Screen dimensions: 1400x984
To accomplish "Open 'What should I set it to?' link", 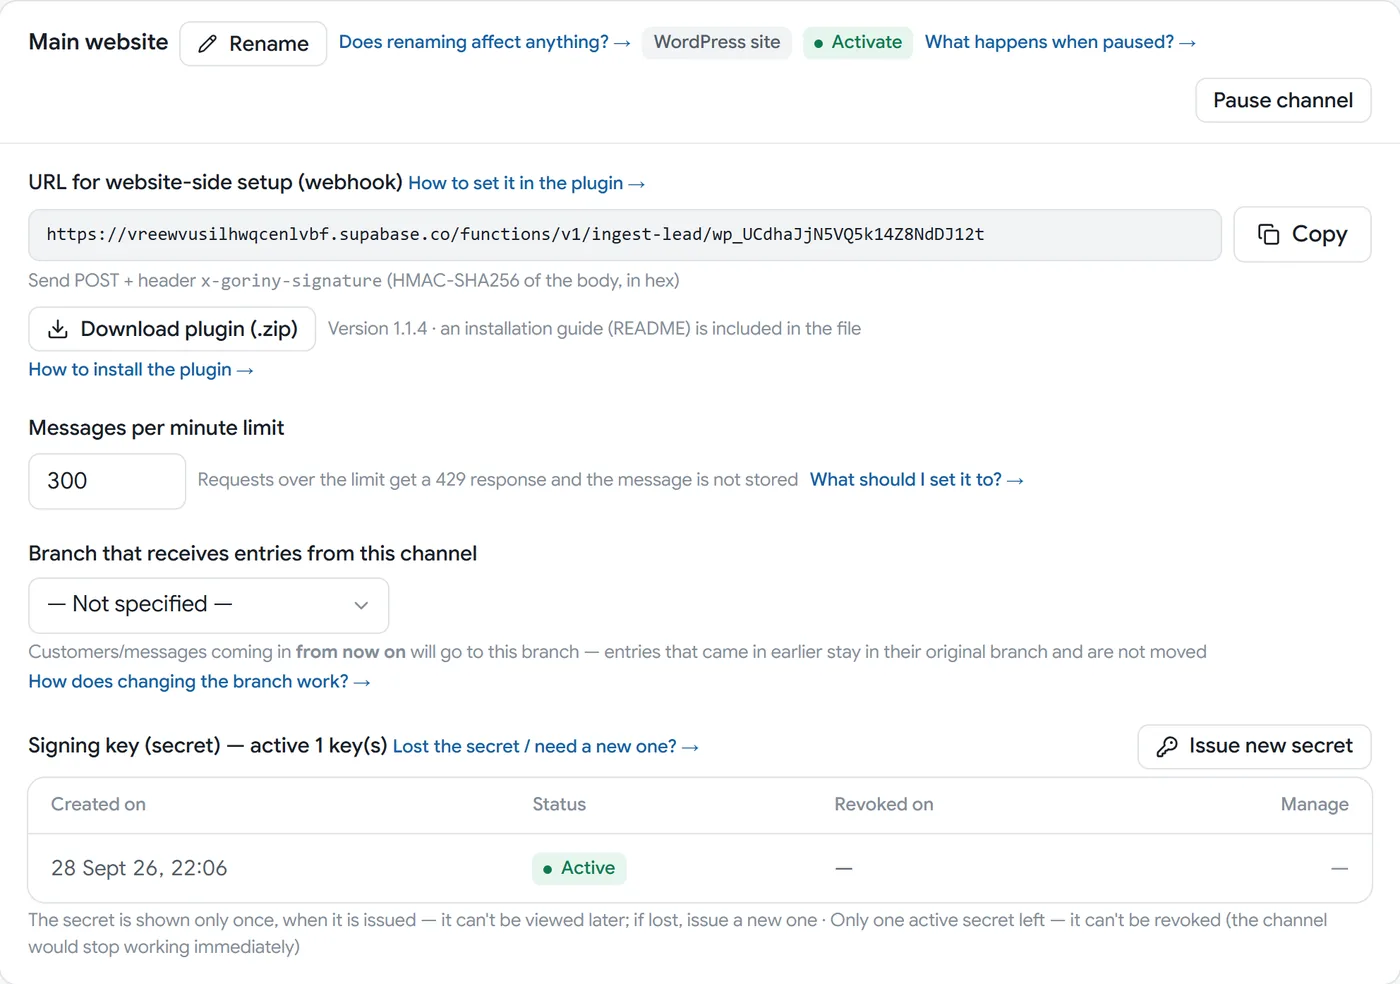I will coord(917,480).
